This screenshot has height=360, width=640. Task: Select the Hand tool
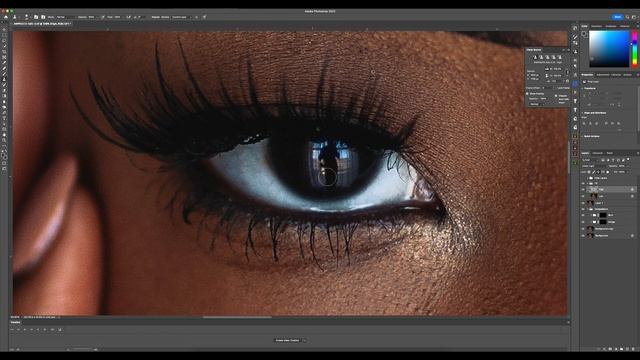click(x=4, y=134)
